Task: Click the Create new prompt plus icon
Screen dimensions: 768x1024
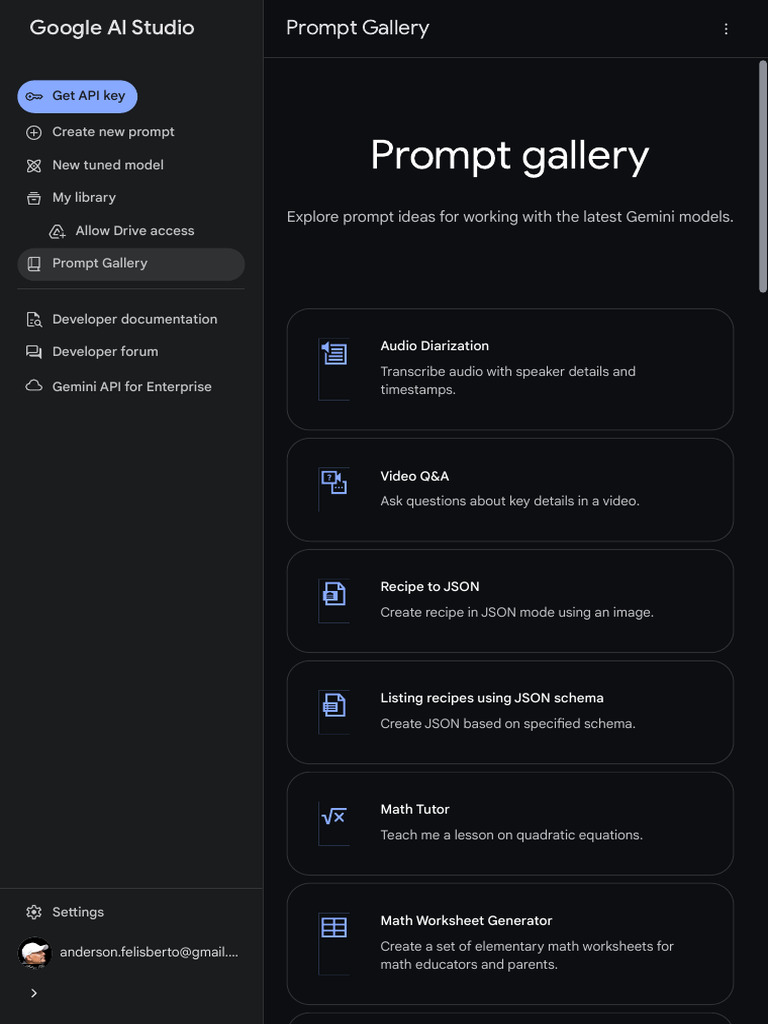Action: (x=34, y=132)
